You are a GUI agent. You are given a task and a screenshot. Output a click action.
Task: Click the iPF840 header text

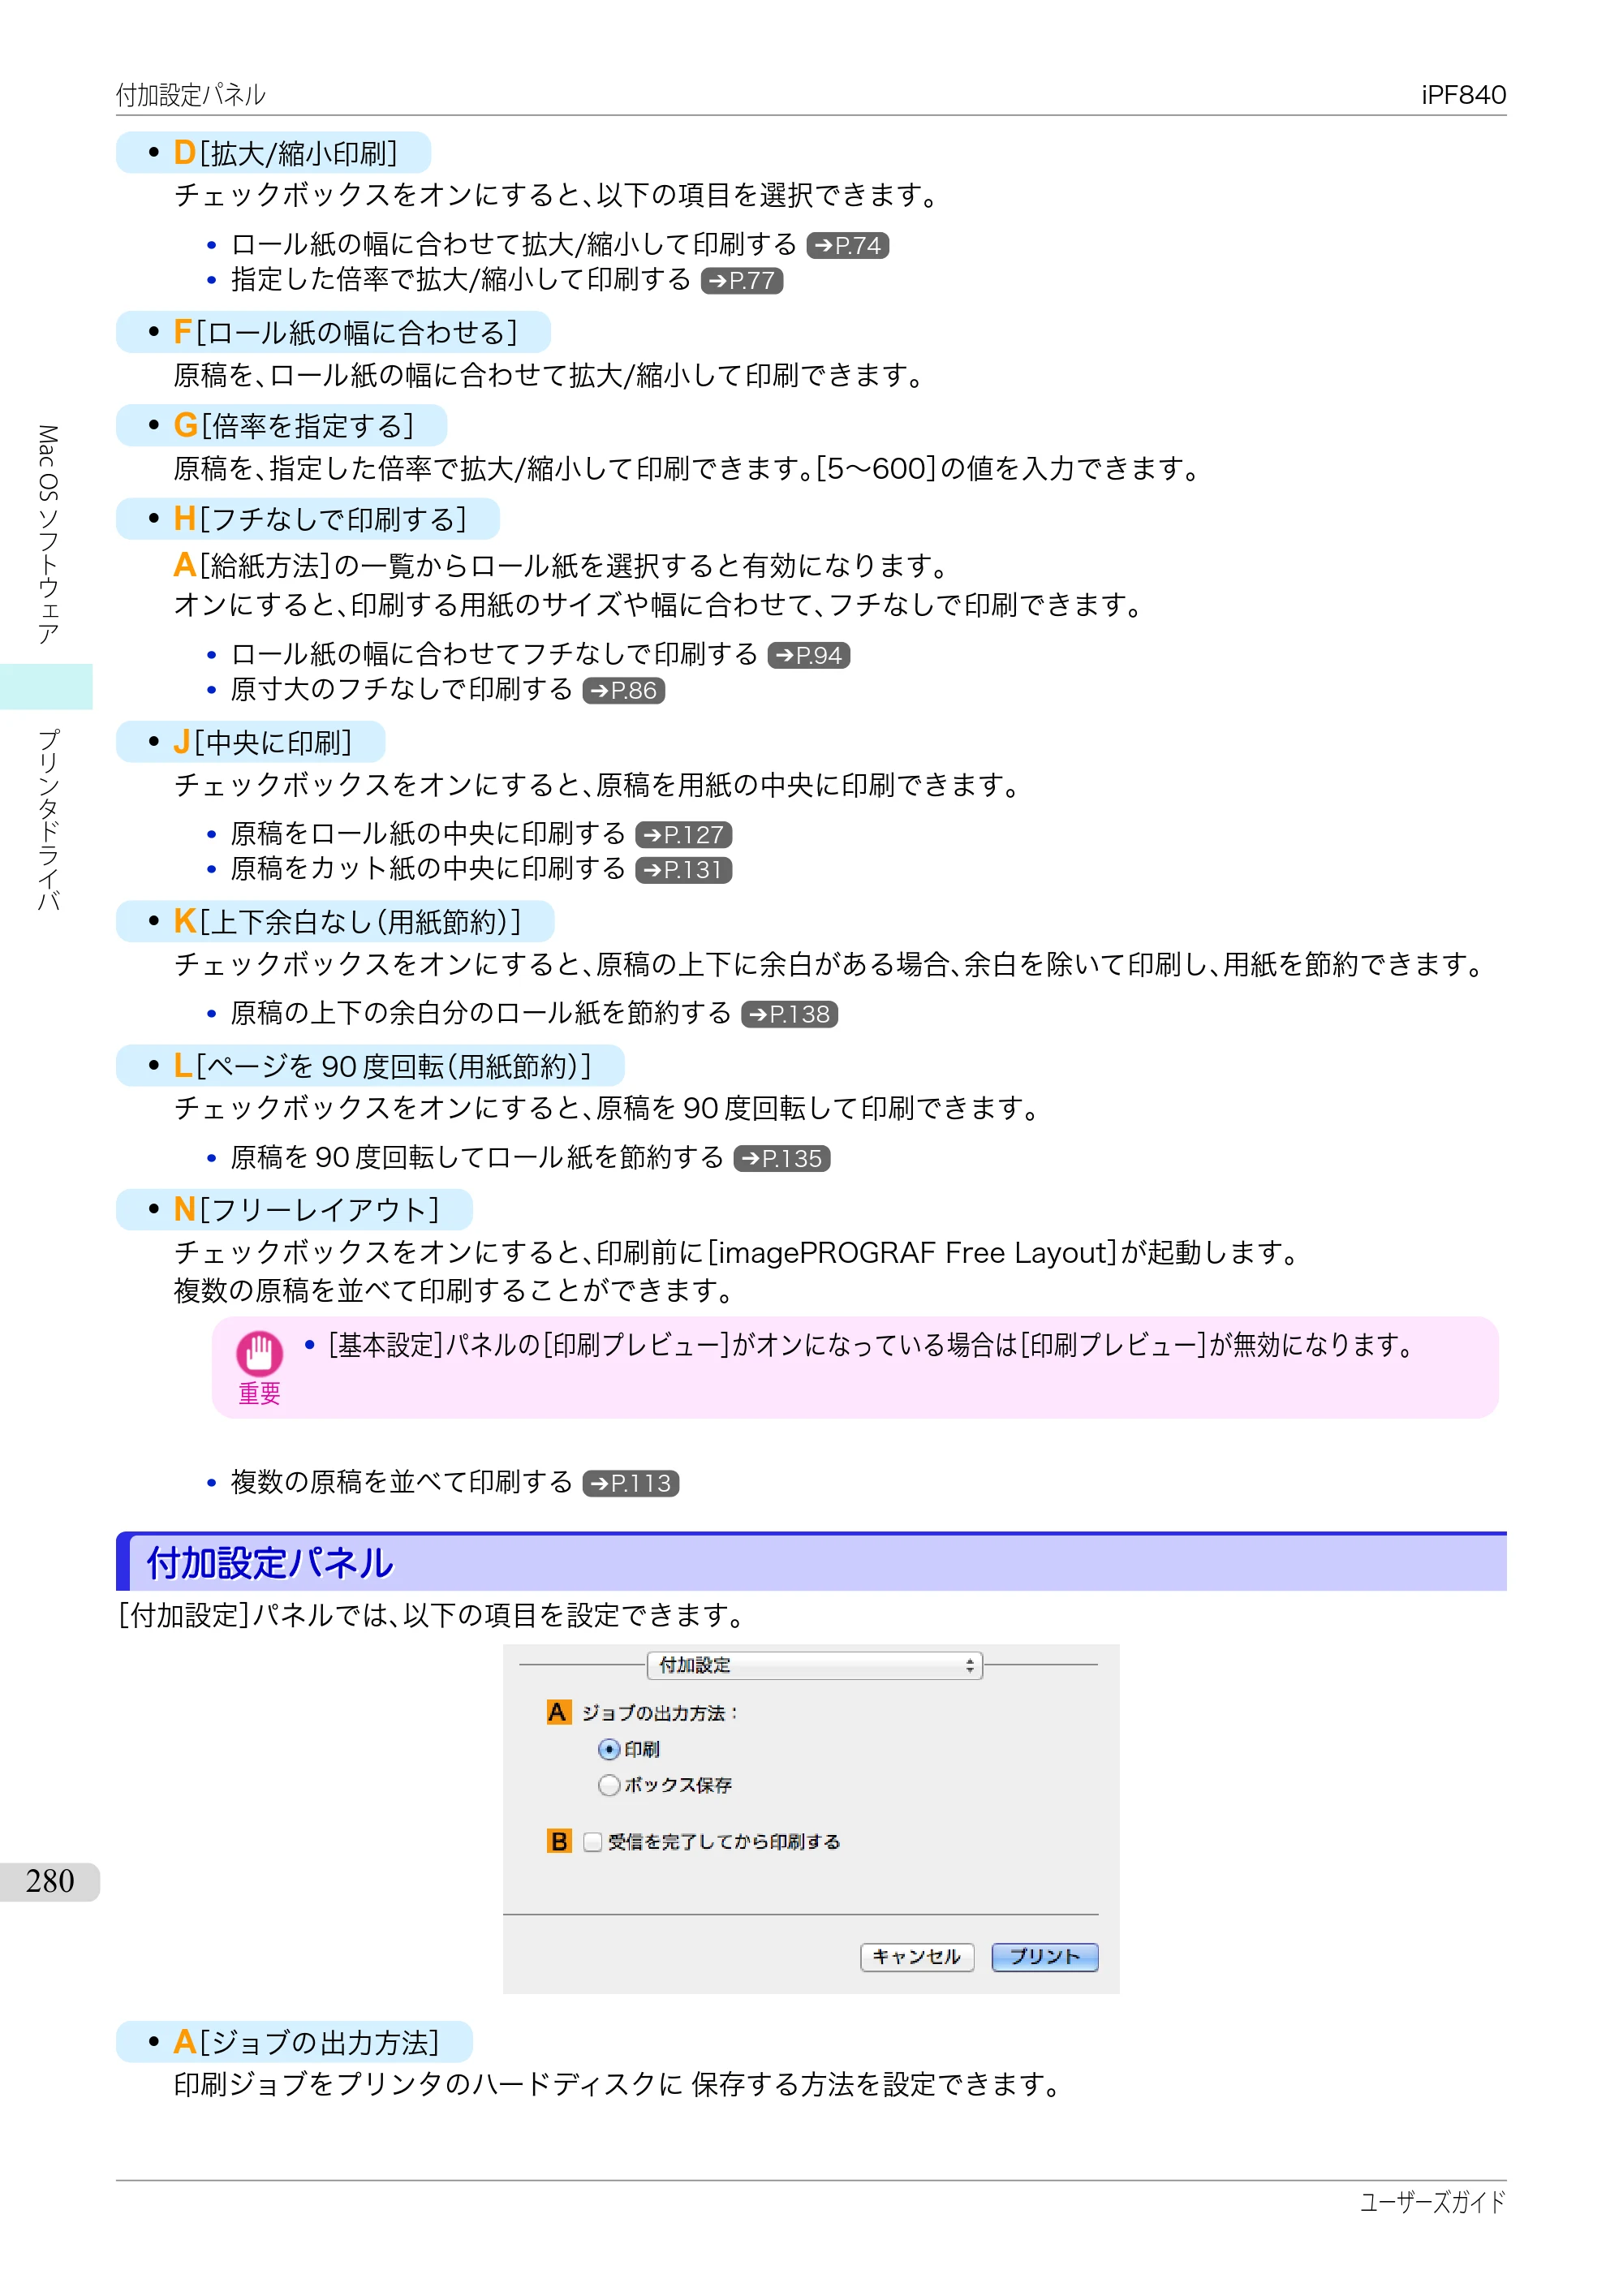(1463, 95)
